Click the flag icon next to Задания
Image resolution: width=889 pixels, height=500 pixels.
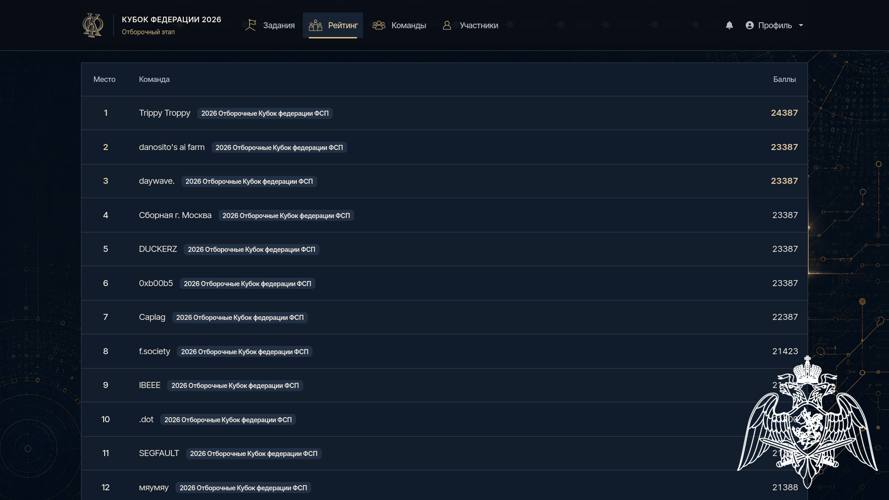pyautogui.click(x=251, y=25)
